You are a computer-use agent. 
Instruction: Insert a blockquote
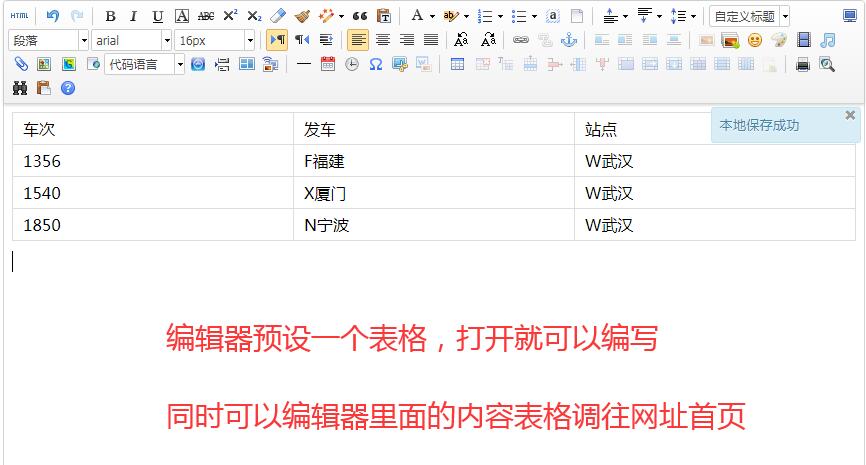tap(360, 17)
